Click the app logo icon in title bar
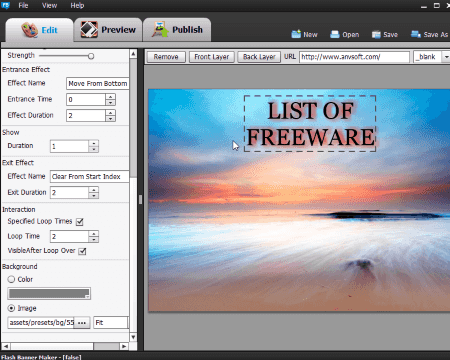 tap(5, 5)
